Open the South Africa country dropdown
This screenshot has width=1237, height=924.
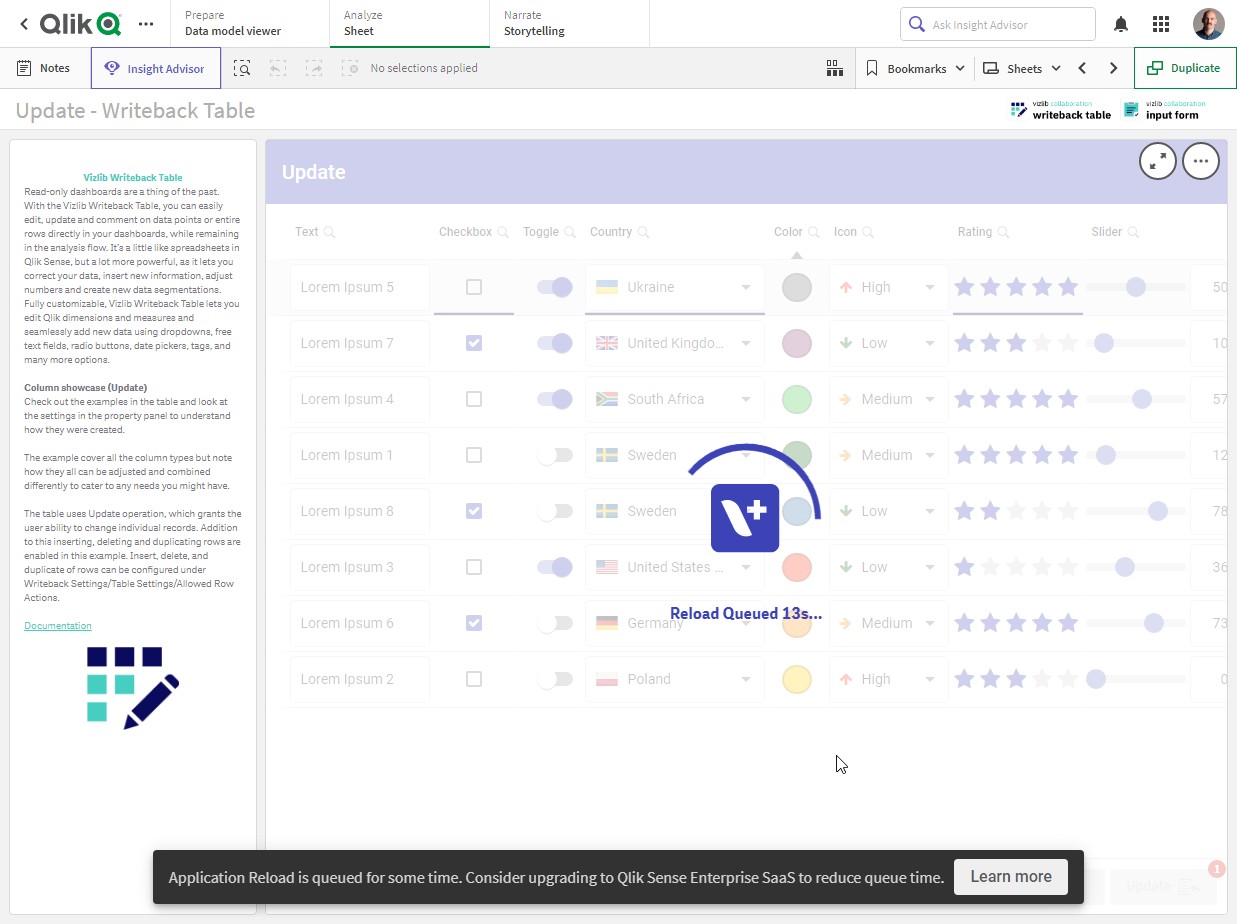pos(675,399)
